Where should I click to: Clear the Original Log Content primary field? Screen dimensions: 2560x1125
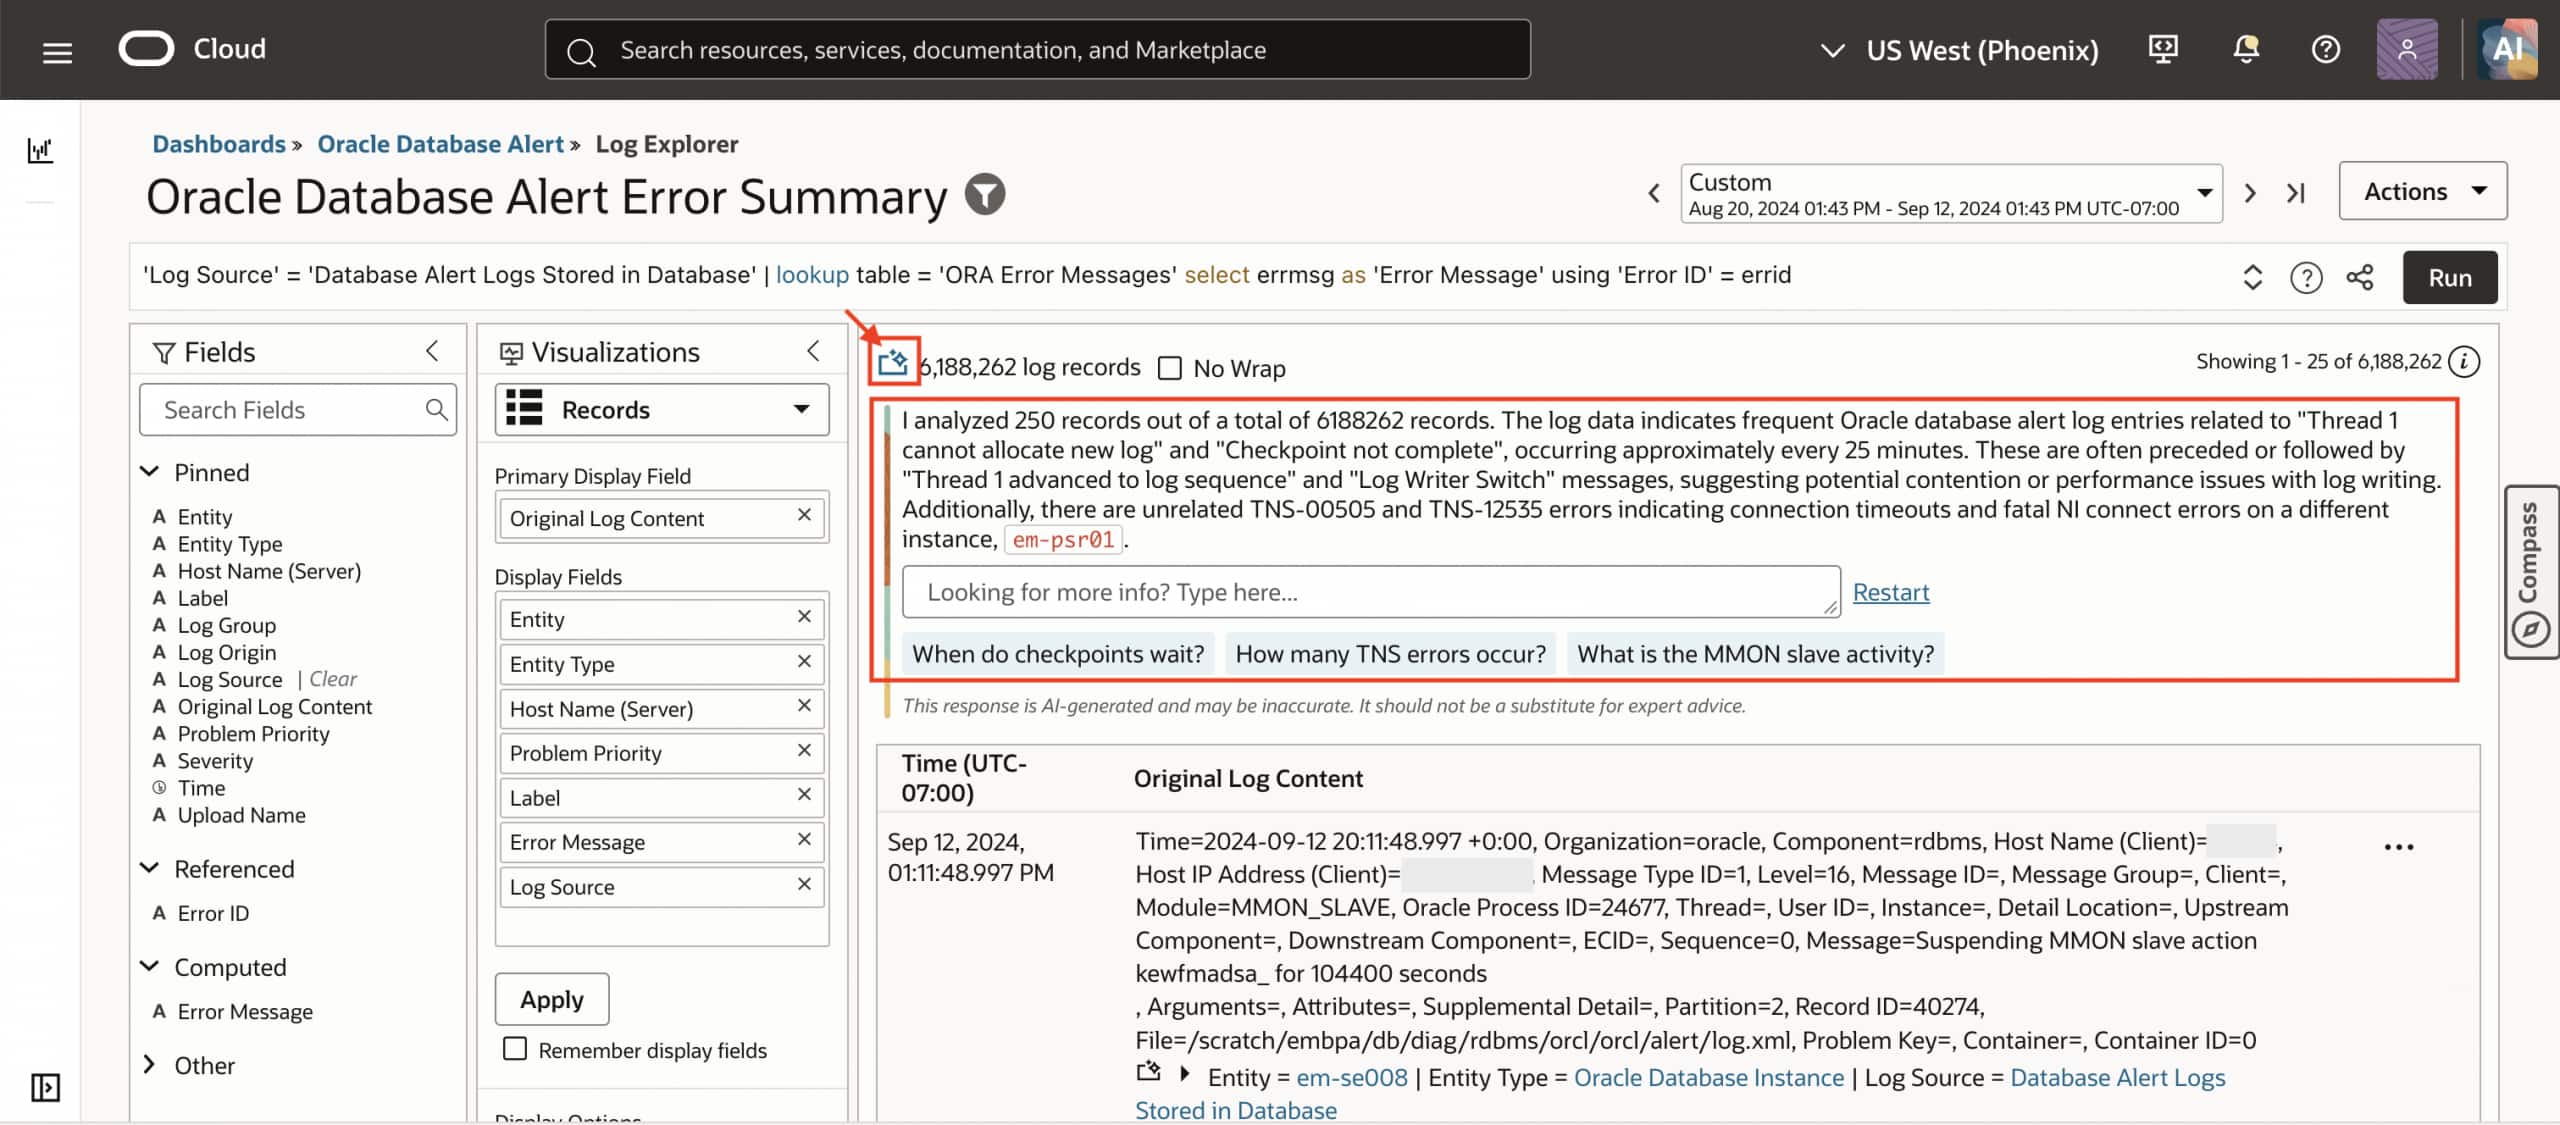tap(804, 515)
